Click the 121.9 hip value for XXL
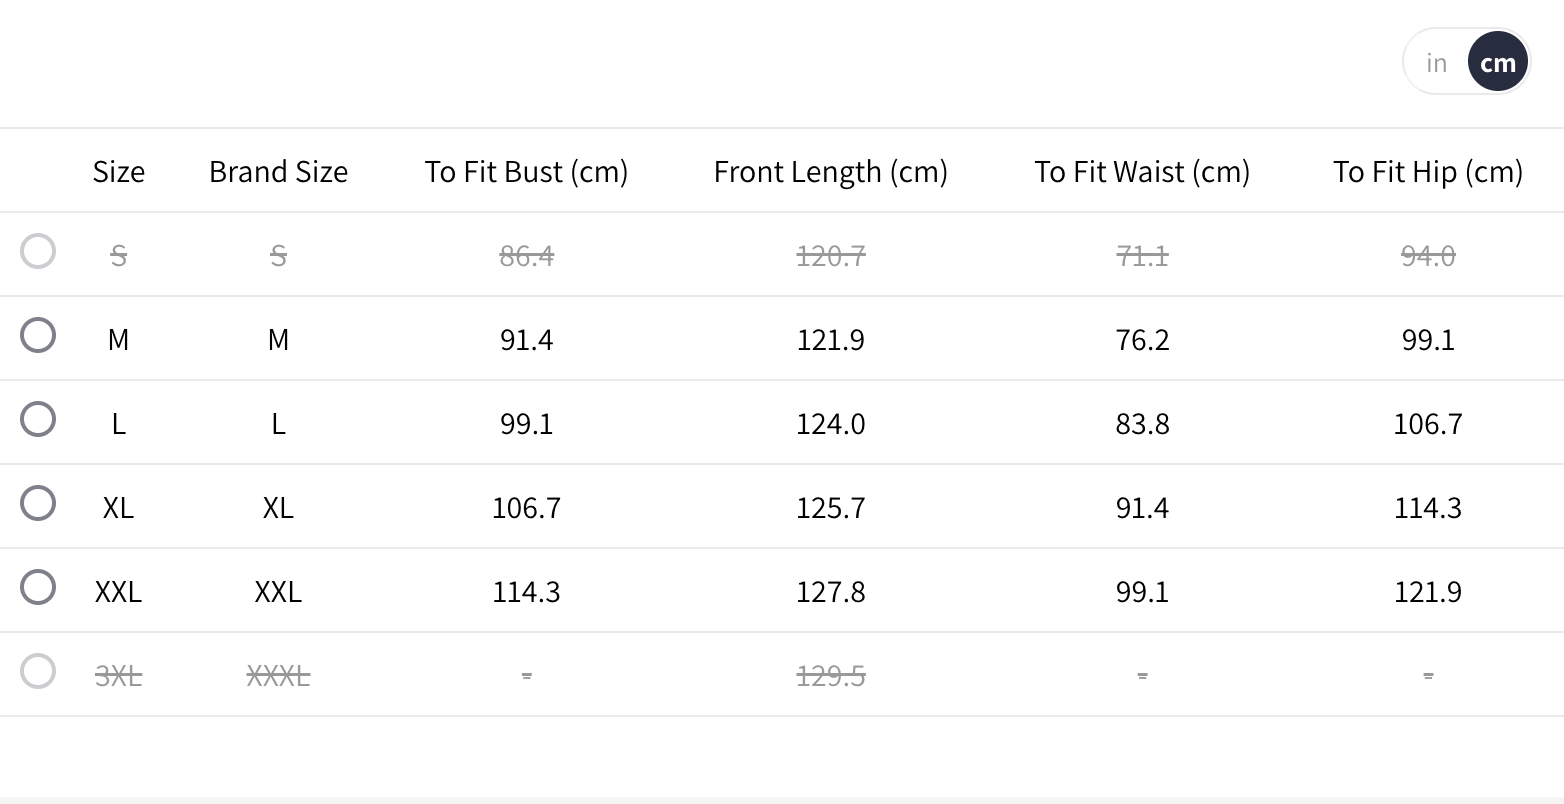 coord(1427,592)
